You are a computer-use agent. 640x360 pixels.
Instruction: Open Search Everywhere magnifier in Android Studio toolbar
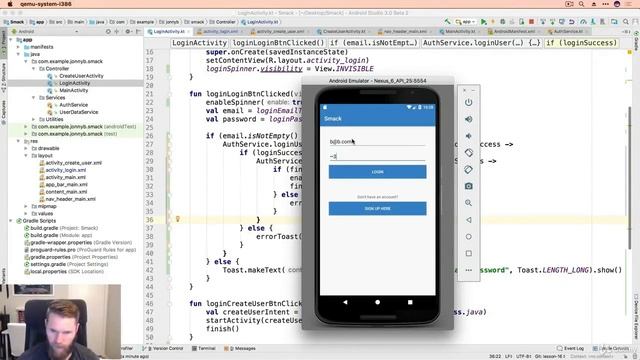(x=626, y=22)
